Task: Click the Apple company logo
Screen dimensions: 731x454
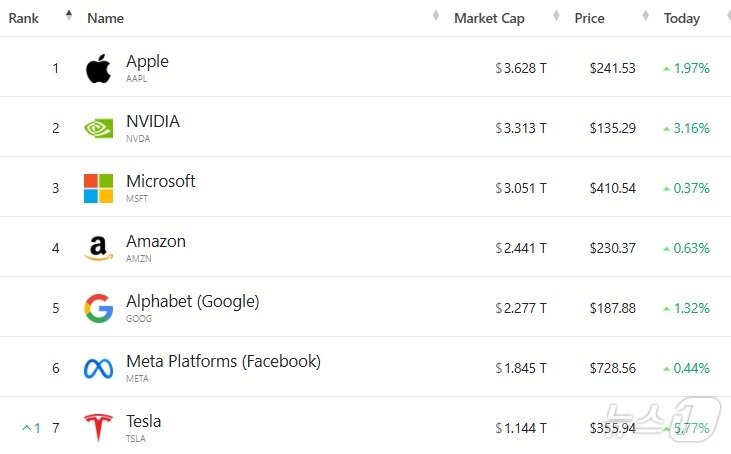Action: tap(98, 69)
